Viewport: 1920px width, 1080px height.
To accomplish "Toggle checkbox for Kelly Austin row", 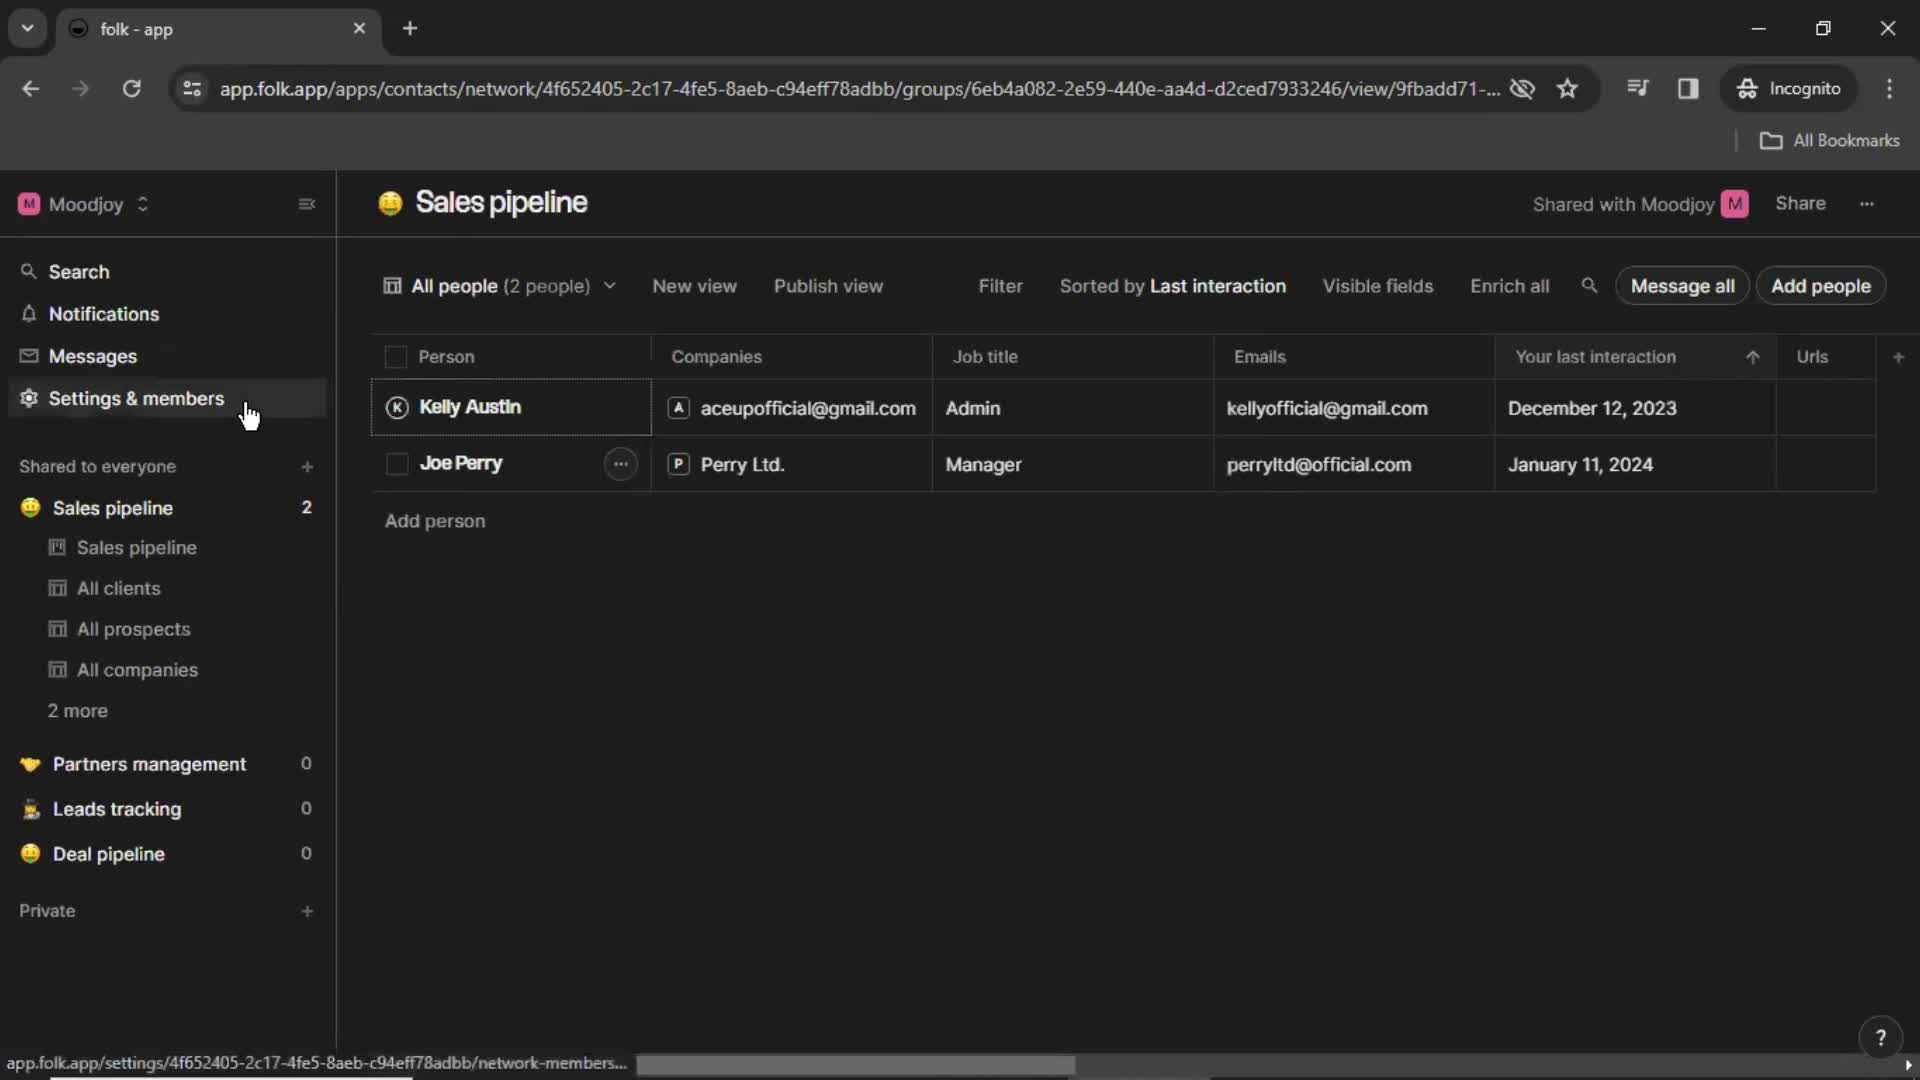I will click(396, 406).
